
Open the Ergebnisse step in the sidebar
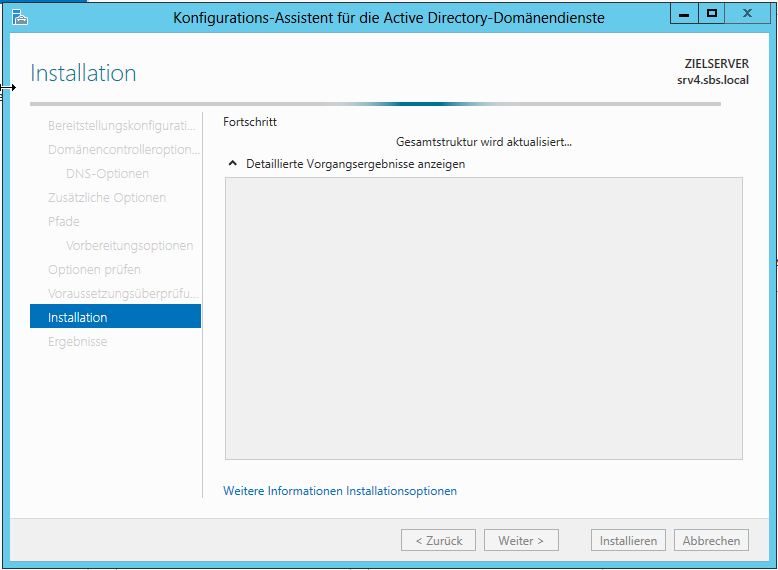point(78,341)
